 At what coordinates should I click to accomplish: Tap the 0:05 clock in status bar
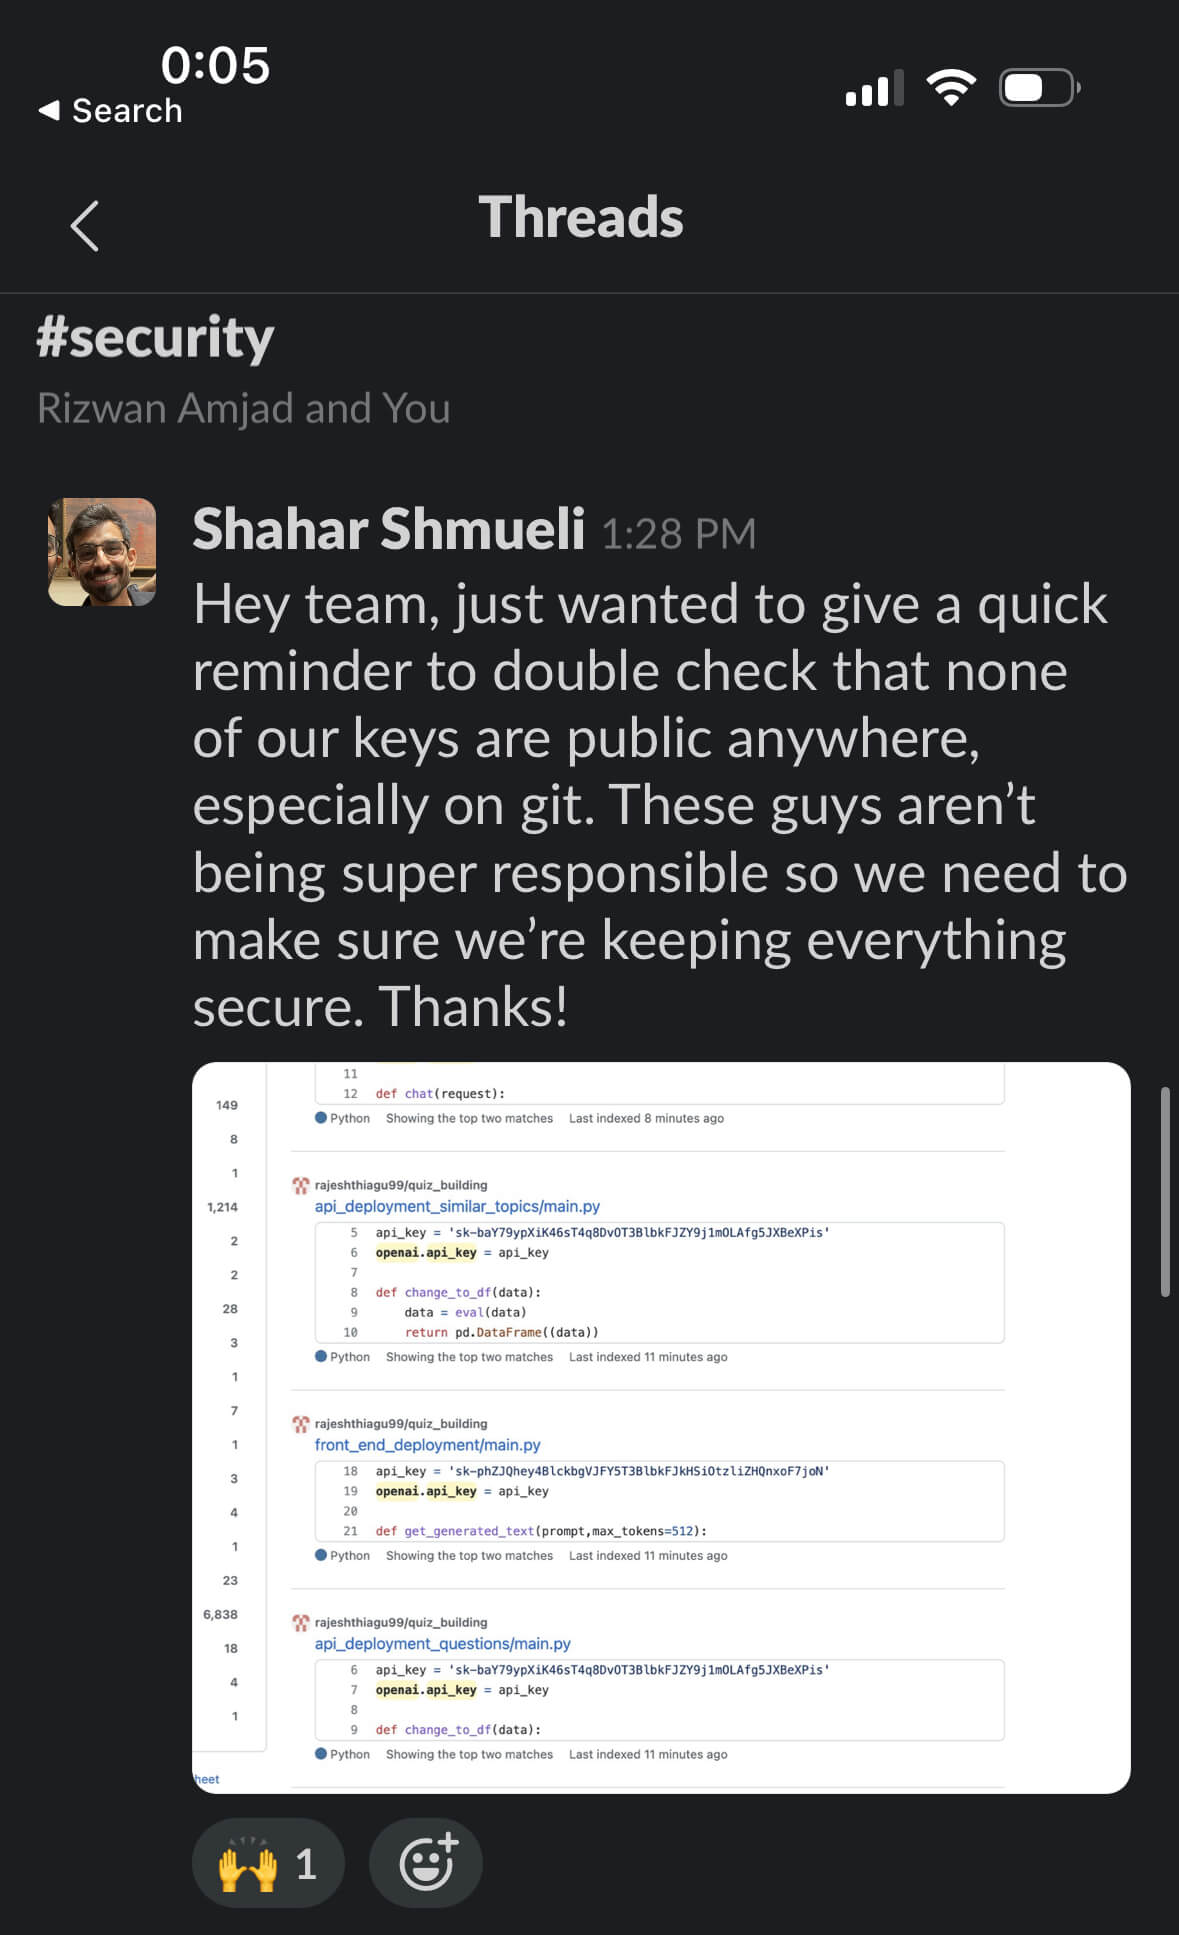[215, 65]
